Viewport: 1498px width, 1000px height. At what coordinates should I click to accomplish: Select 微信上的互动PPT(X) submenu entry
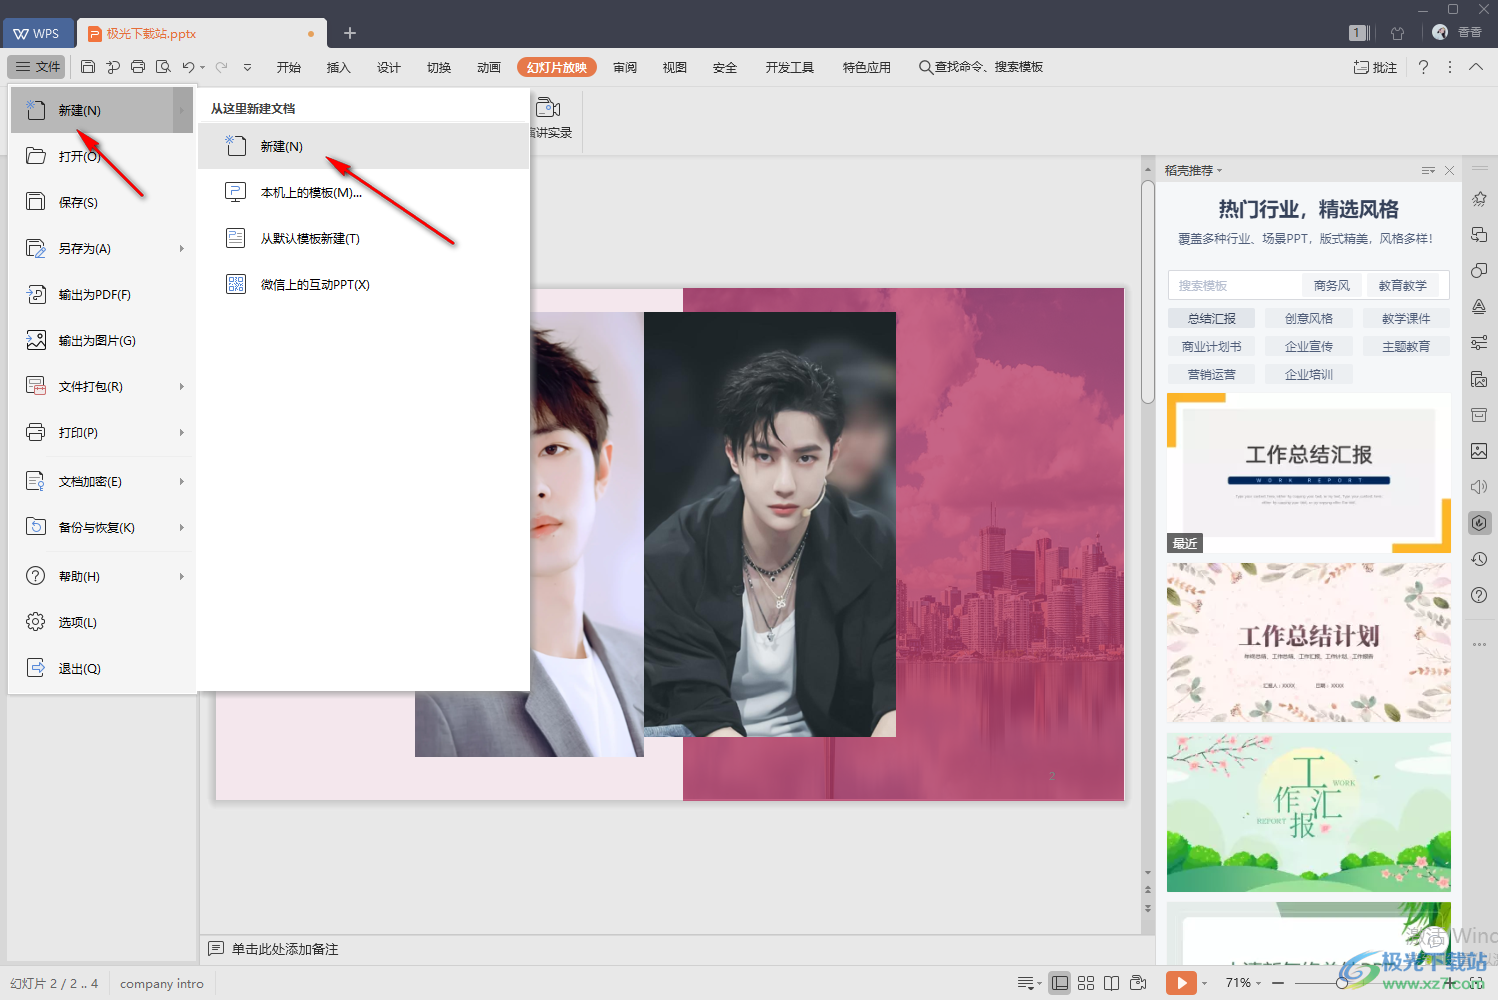click(x=363, y=284)
